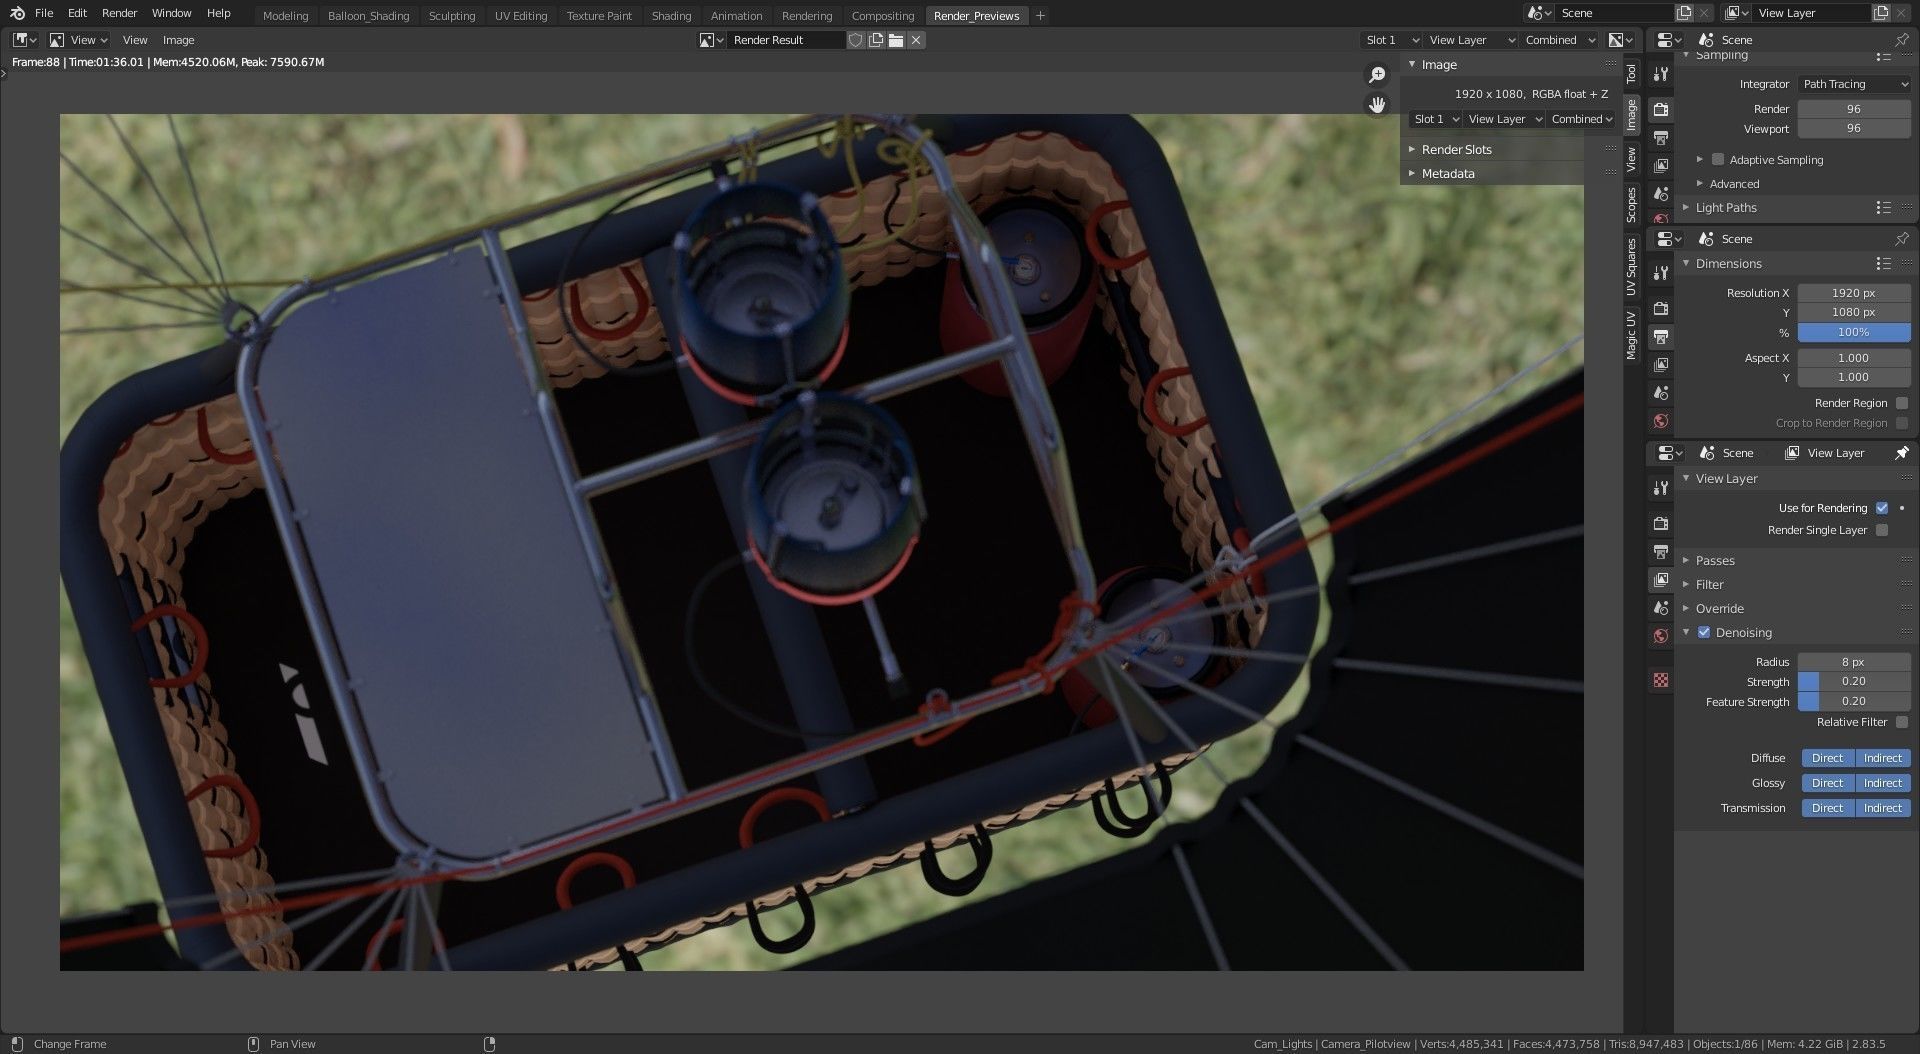The height and width of the screenshot is (1054, 1920).
Task: Open Tool tab in bottom properties panel
Action: tap(1661, 488)
